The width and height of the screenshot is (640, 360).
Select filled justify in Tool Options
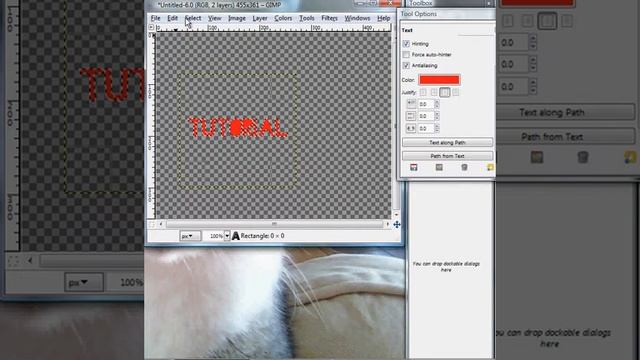pyautogui.click(x=456, y=93)
